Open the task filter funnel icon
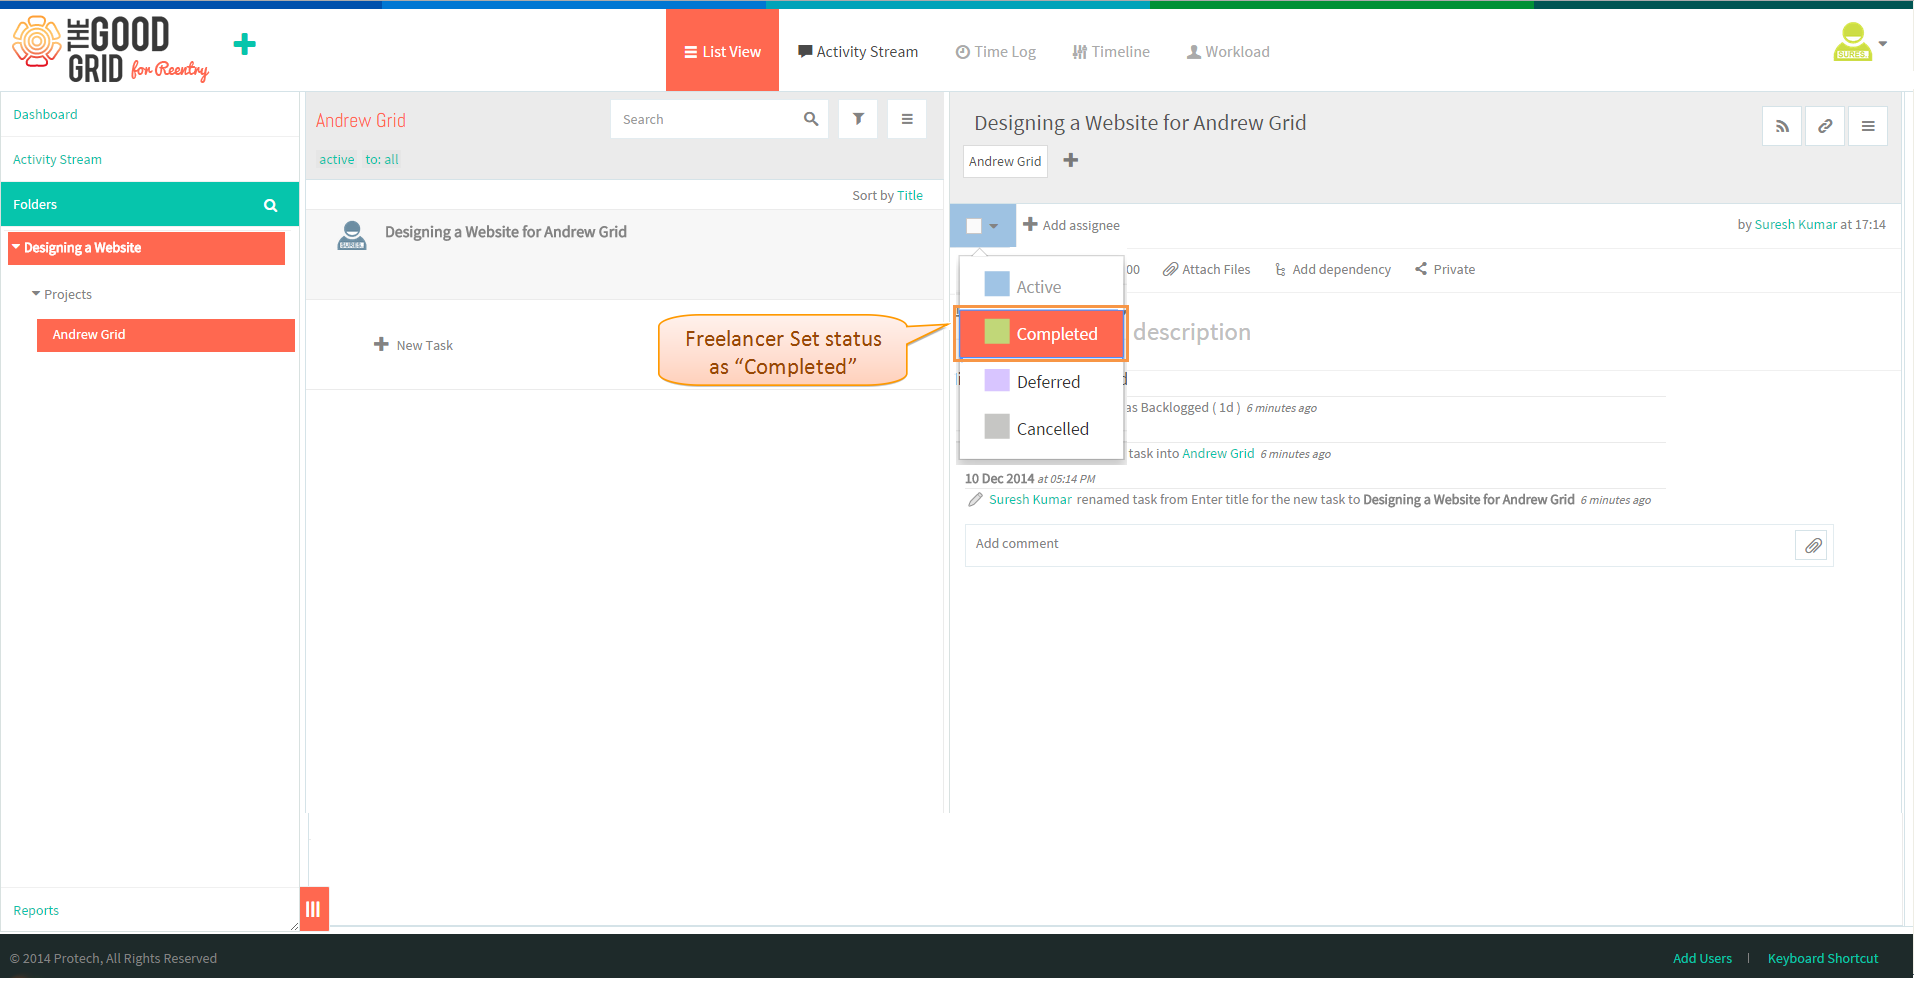Viewport: 1914px width, 983px height. click(x=858, y=119)
